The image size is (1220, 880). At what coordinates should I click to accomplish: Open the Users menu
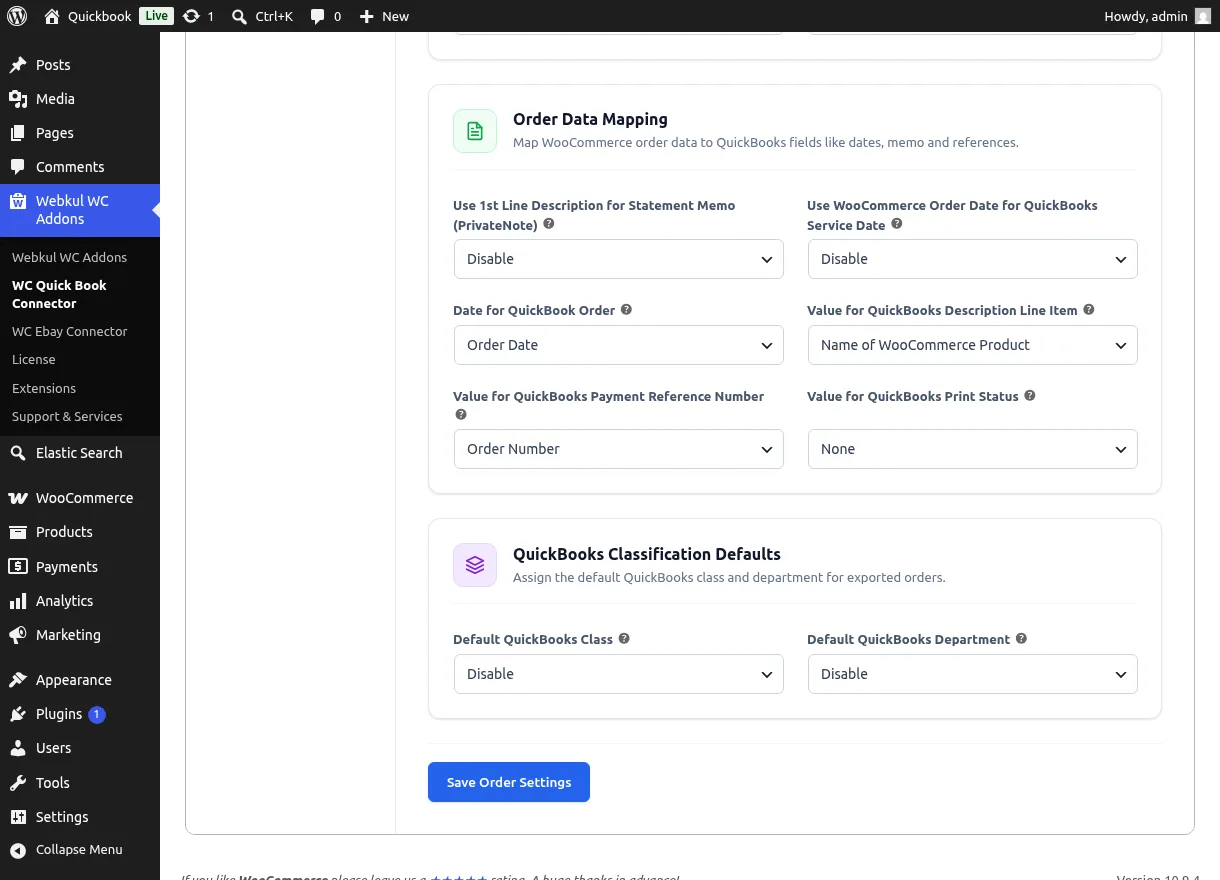coord(80,748)
